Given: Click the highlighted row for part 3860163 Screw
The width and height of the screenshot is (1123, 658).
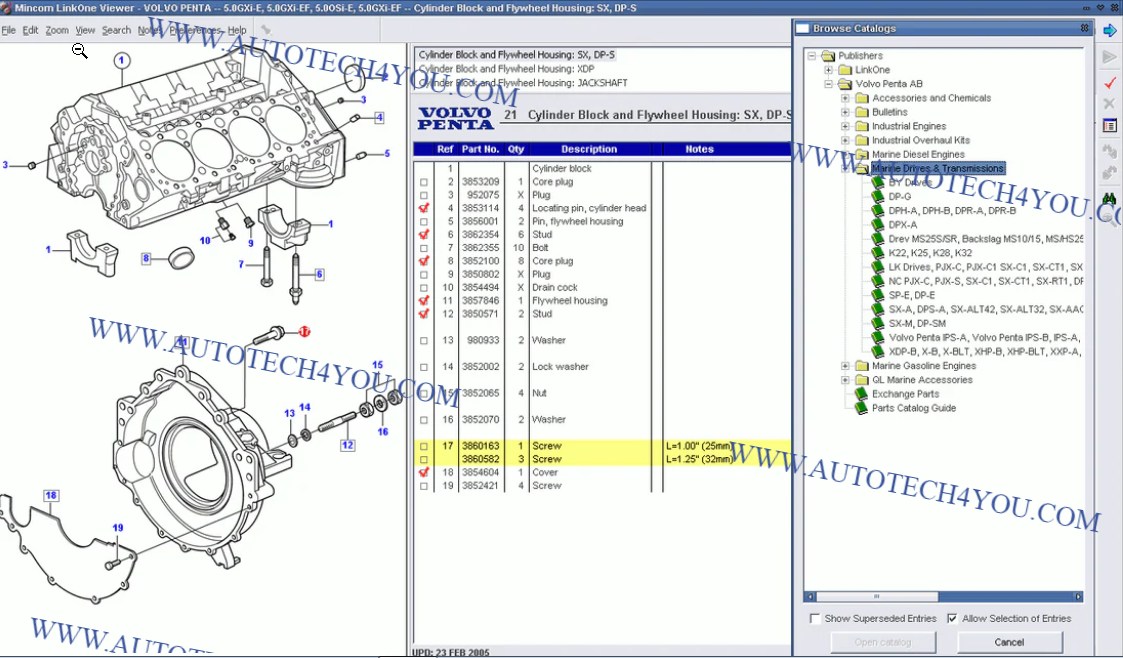Looking at the screenshot, I should [550, 445].
